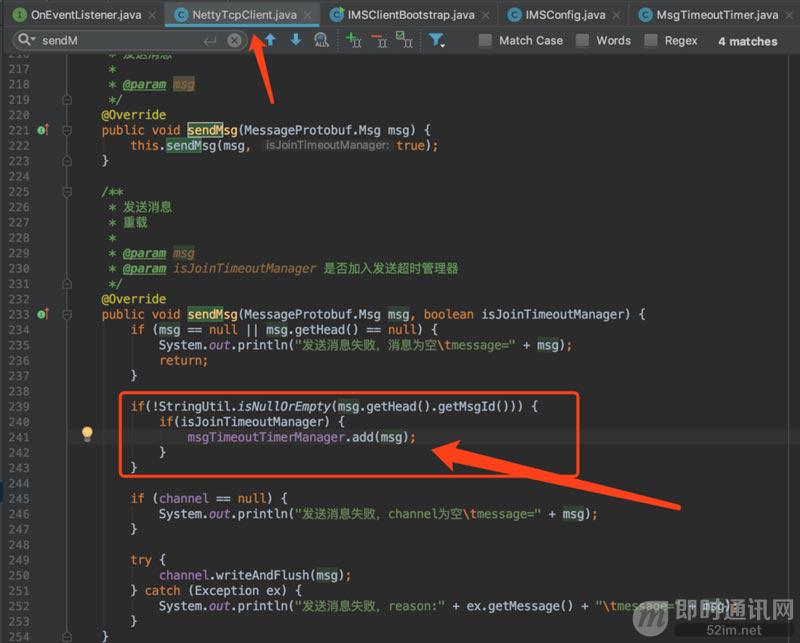Click sendMsg in declaration on line 221
Image resolution: width=800 pixels, height=643 pixels.
coord(212,130)
